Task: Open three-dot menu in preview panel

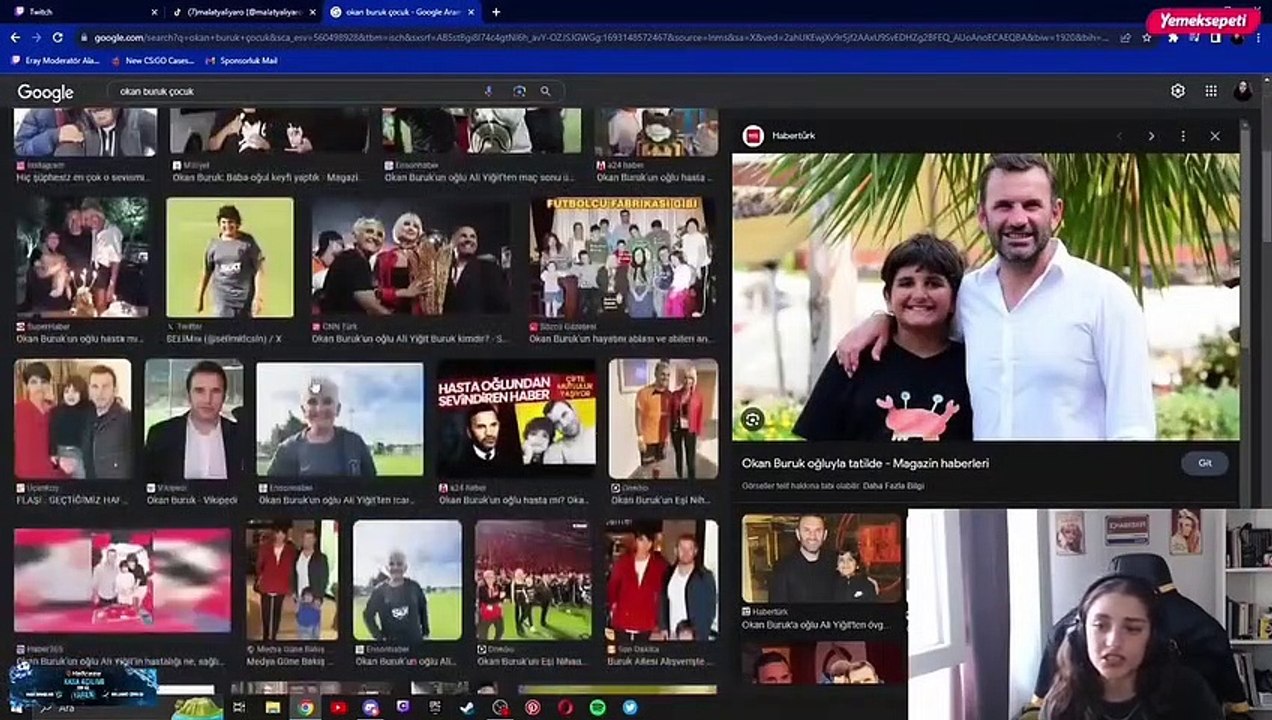Action: [1183, 136]
